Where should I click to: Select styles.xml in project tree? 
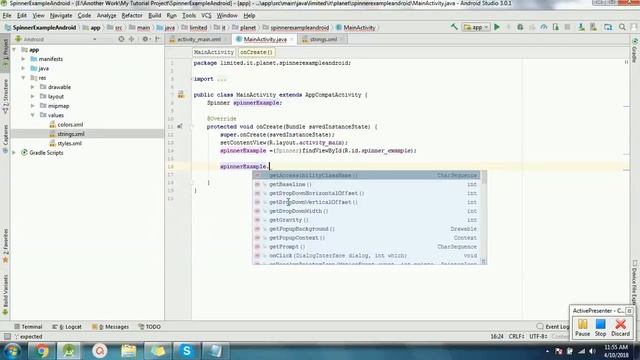pyautogui.click(x=69, y=143)
